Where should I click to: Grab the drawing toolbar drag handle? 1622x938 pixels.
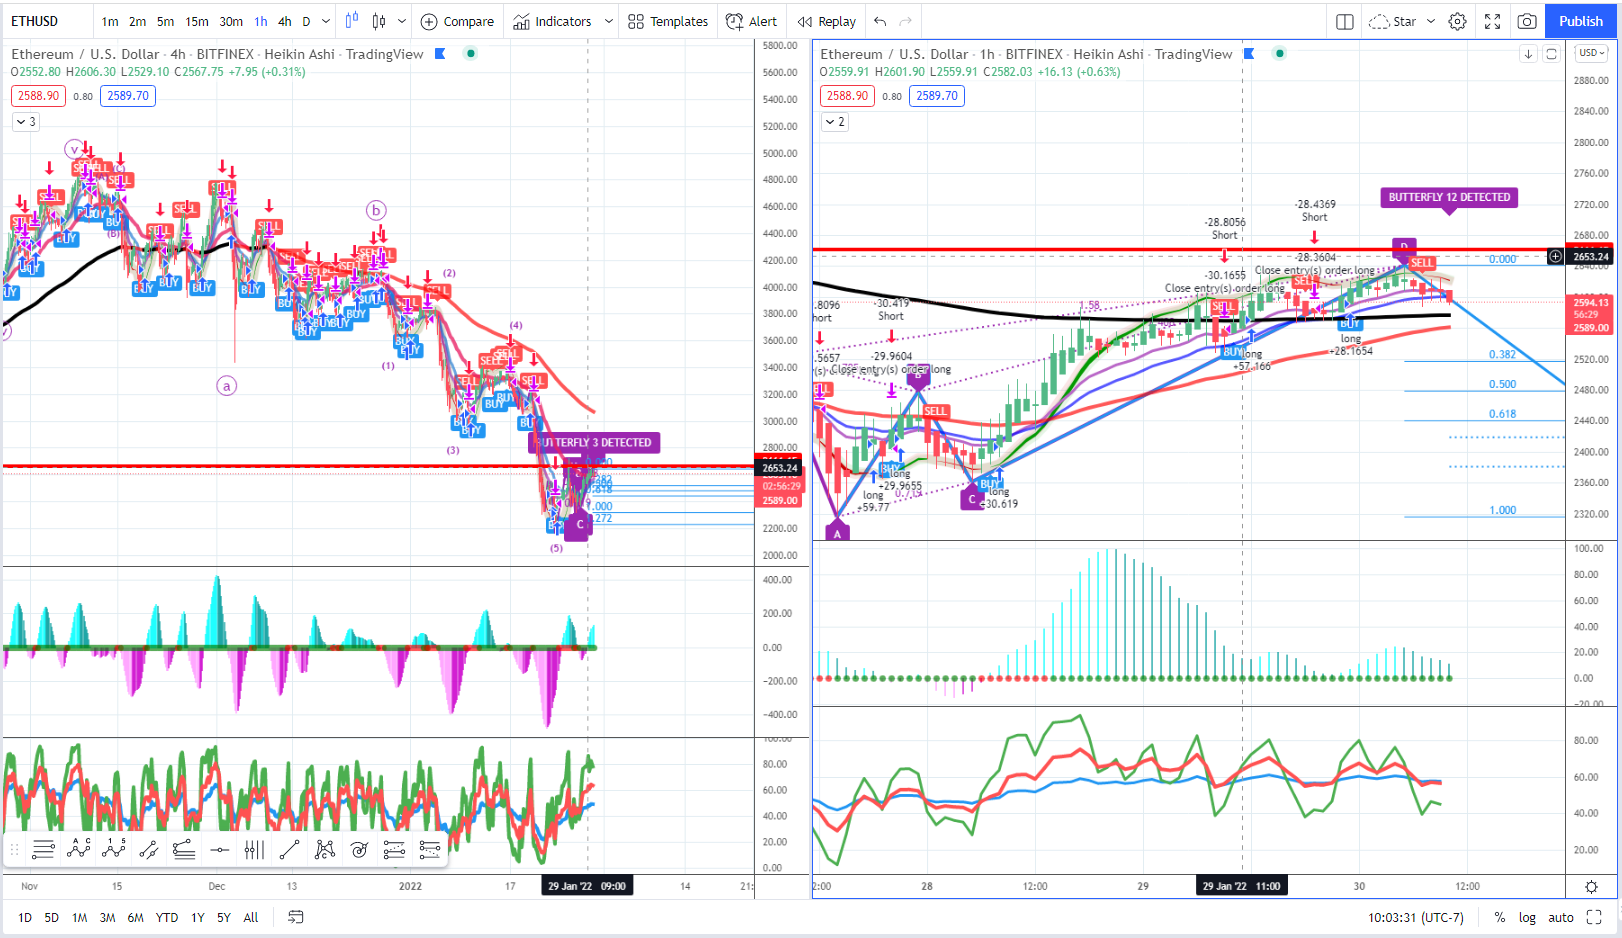coord(14,850)
